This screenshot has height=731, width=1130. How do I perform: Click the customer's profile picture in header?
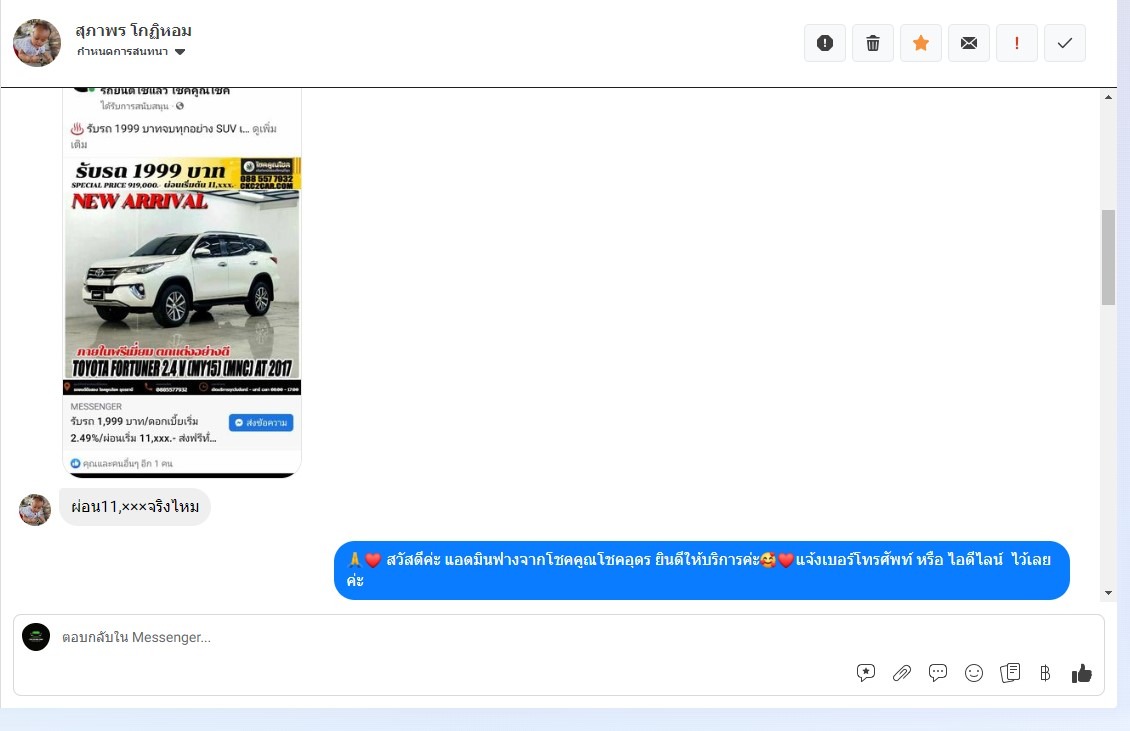(x=37, y=43)
